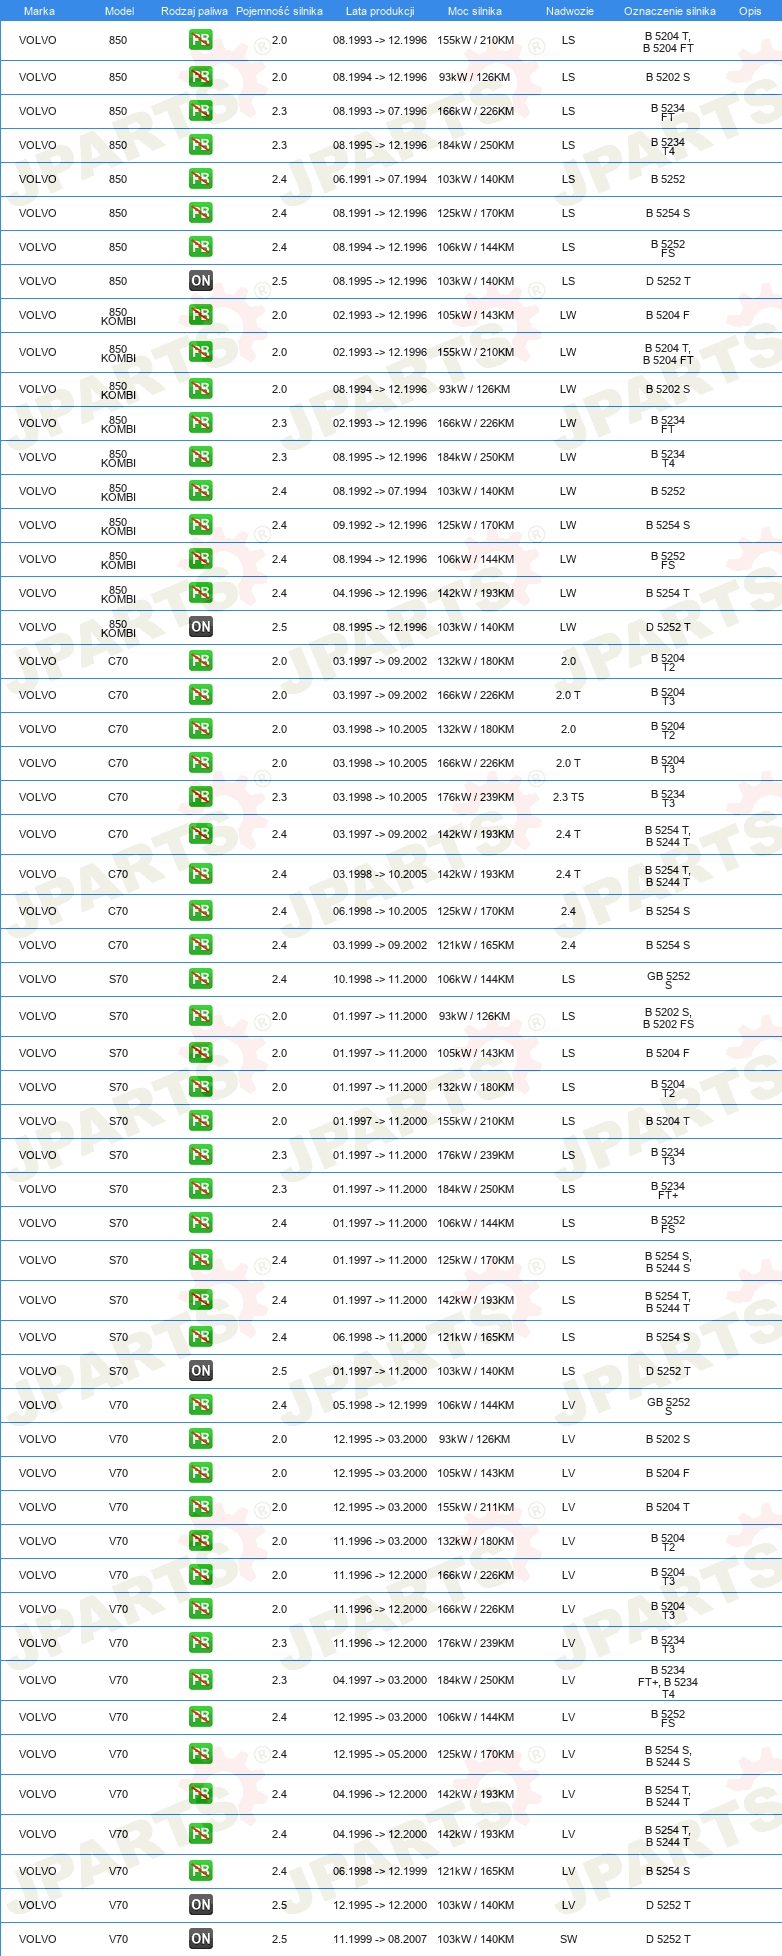Click petrol icon for S70 B 5204 F row
Image resolution: width=782 pixels, height=1956 pixels.
(200, 1053)
